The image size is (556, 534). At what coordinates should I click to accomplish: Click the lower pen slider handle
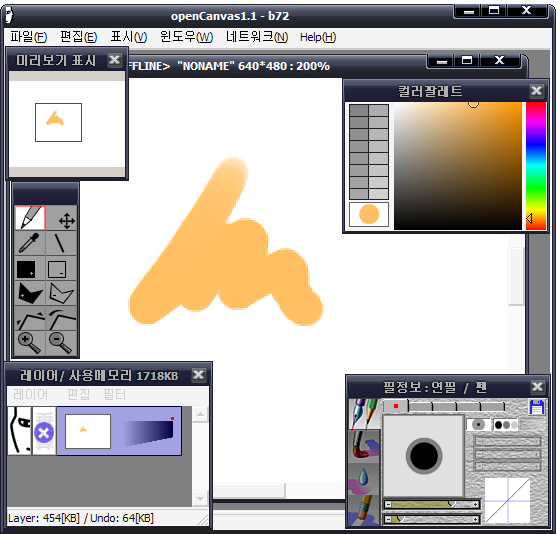click(401, 519)
